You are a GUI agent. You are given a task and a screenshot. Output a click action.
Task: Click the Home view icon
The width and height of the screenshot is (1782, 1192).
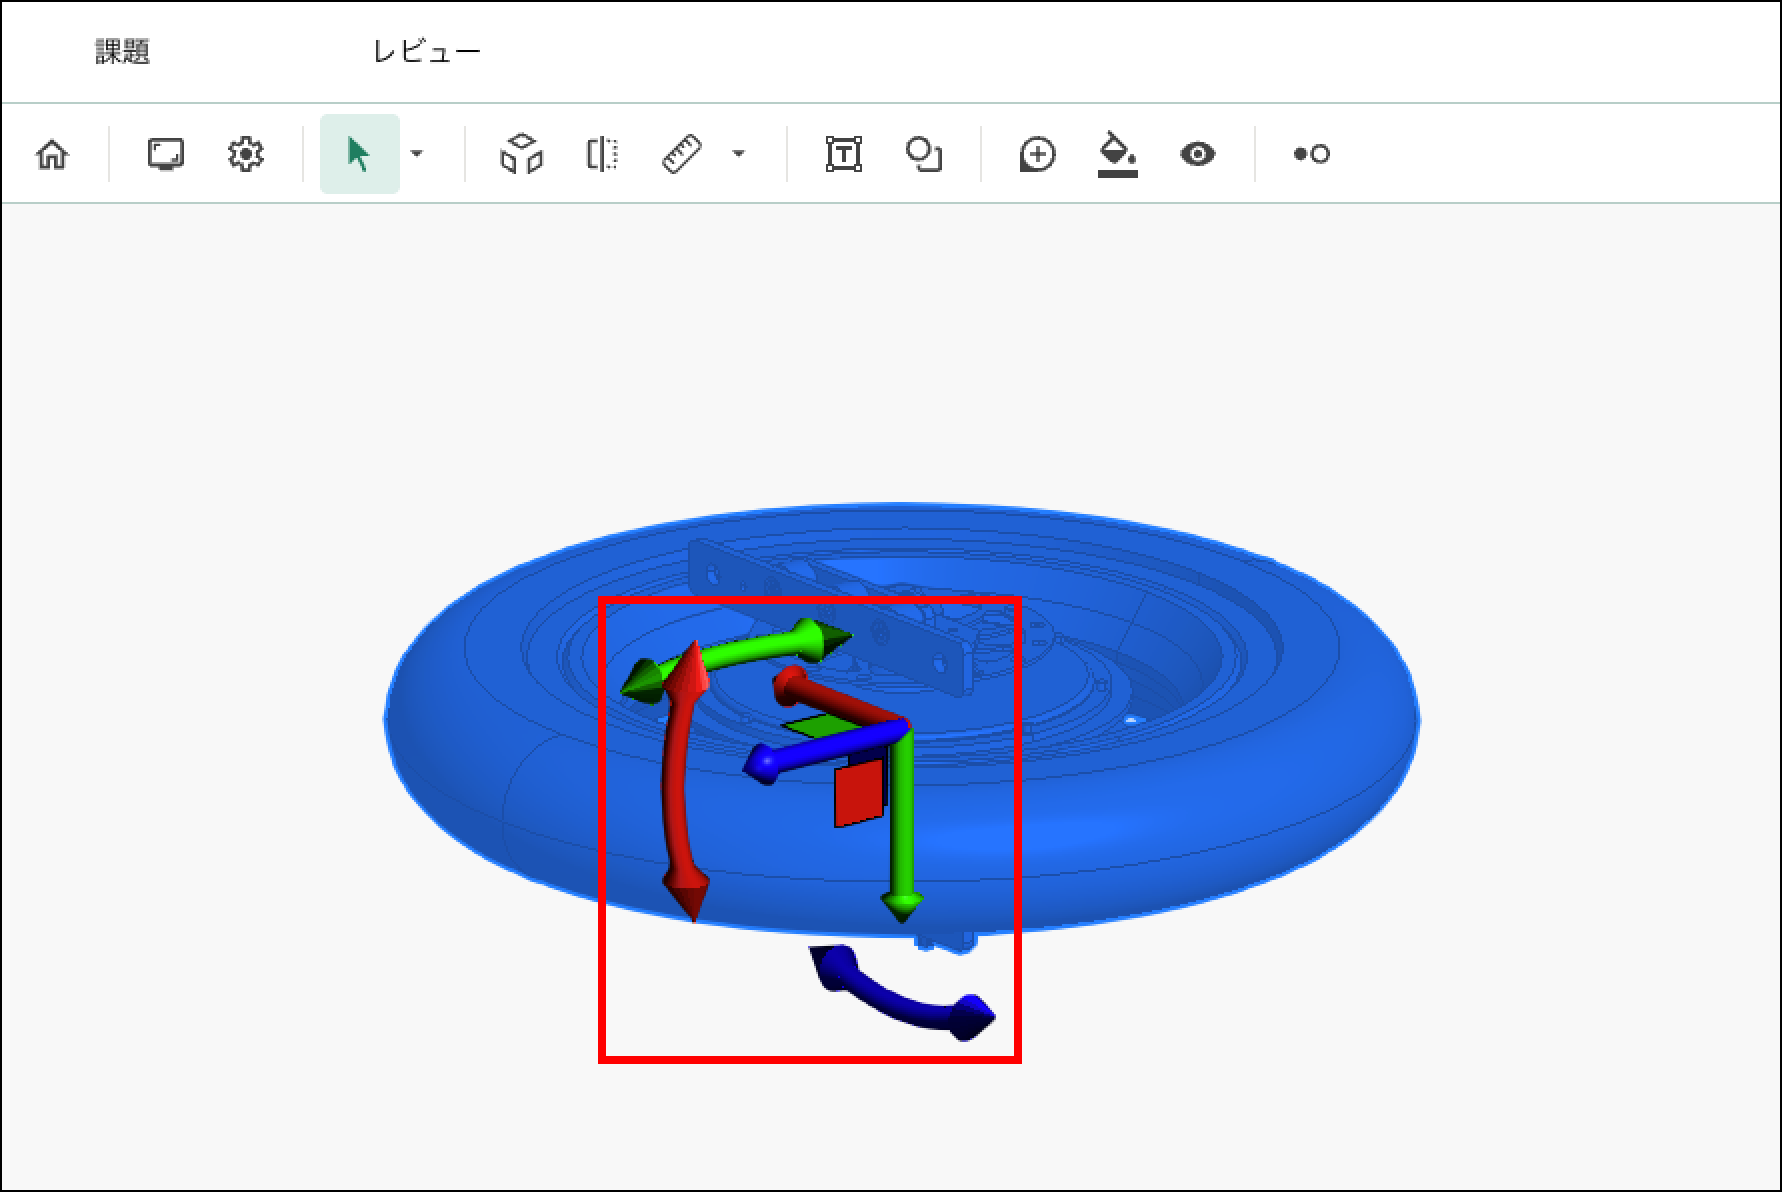tap(52, 154)
